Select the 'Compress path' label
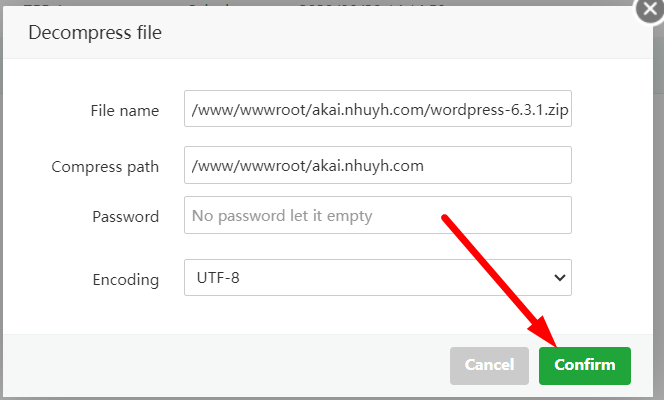The width and height of the screenshot is (664, 400). click(105, 167)
